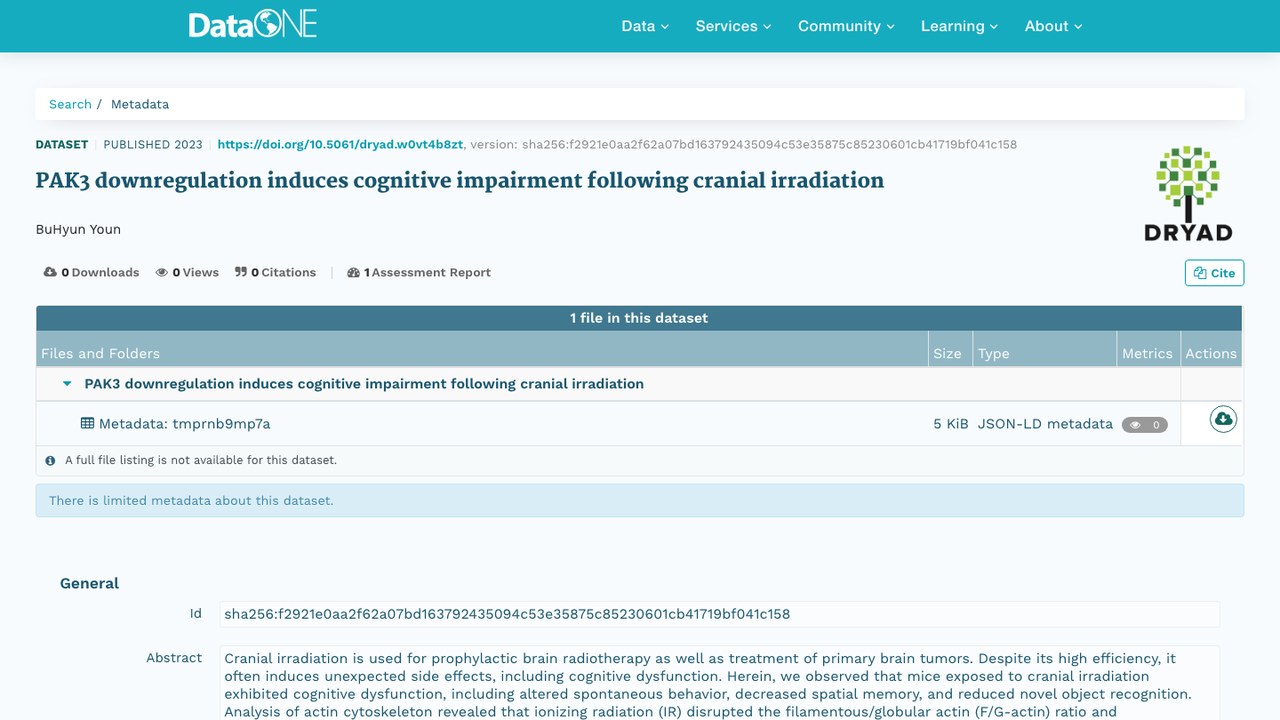Click the Views eye icon metric
This screenshot has width=1280, height=720.
pyautogui.click(x=187, y=272)
